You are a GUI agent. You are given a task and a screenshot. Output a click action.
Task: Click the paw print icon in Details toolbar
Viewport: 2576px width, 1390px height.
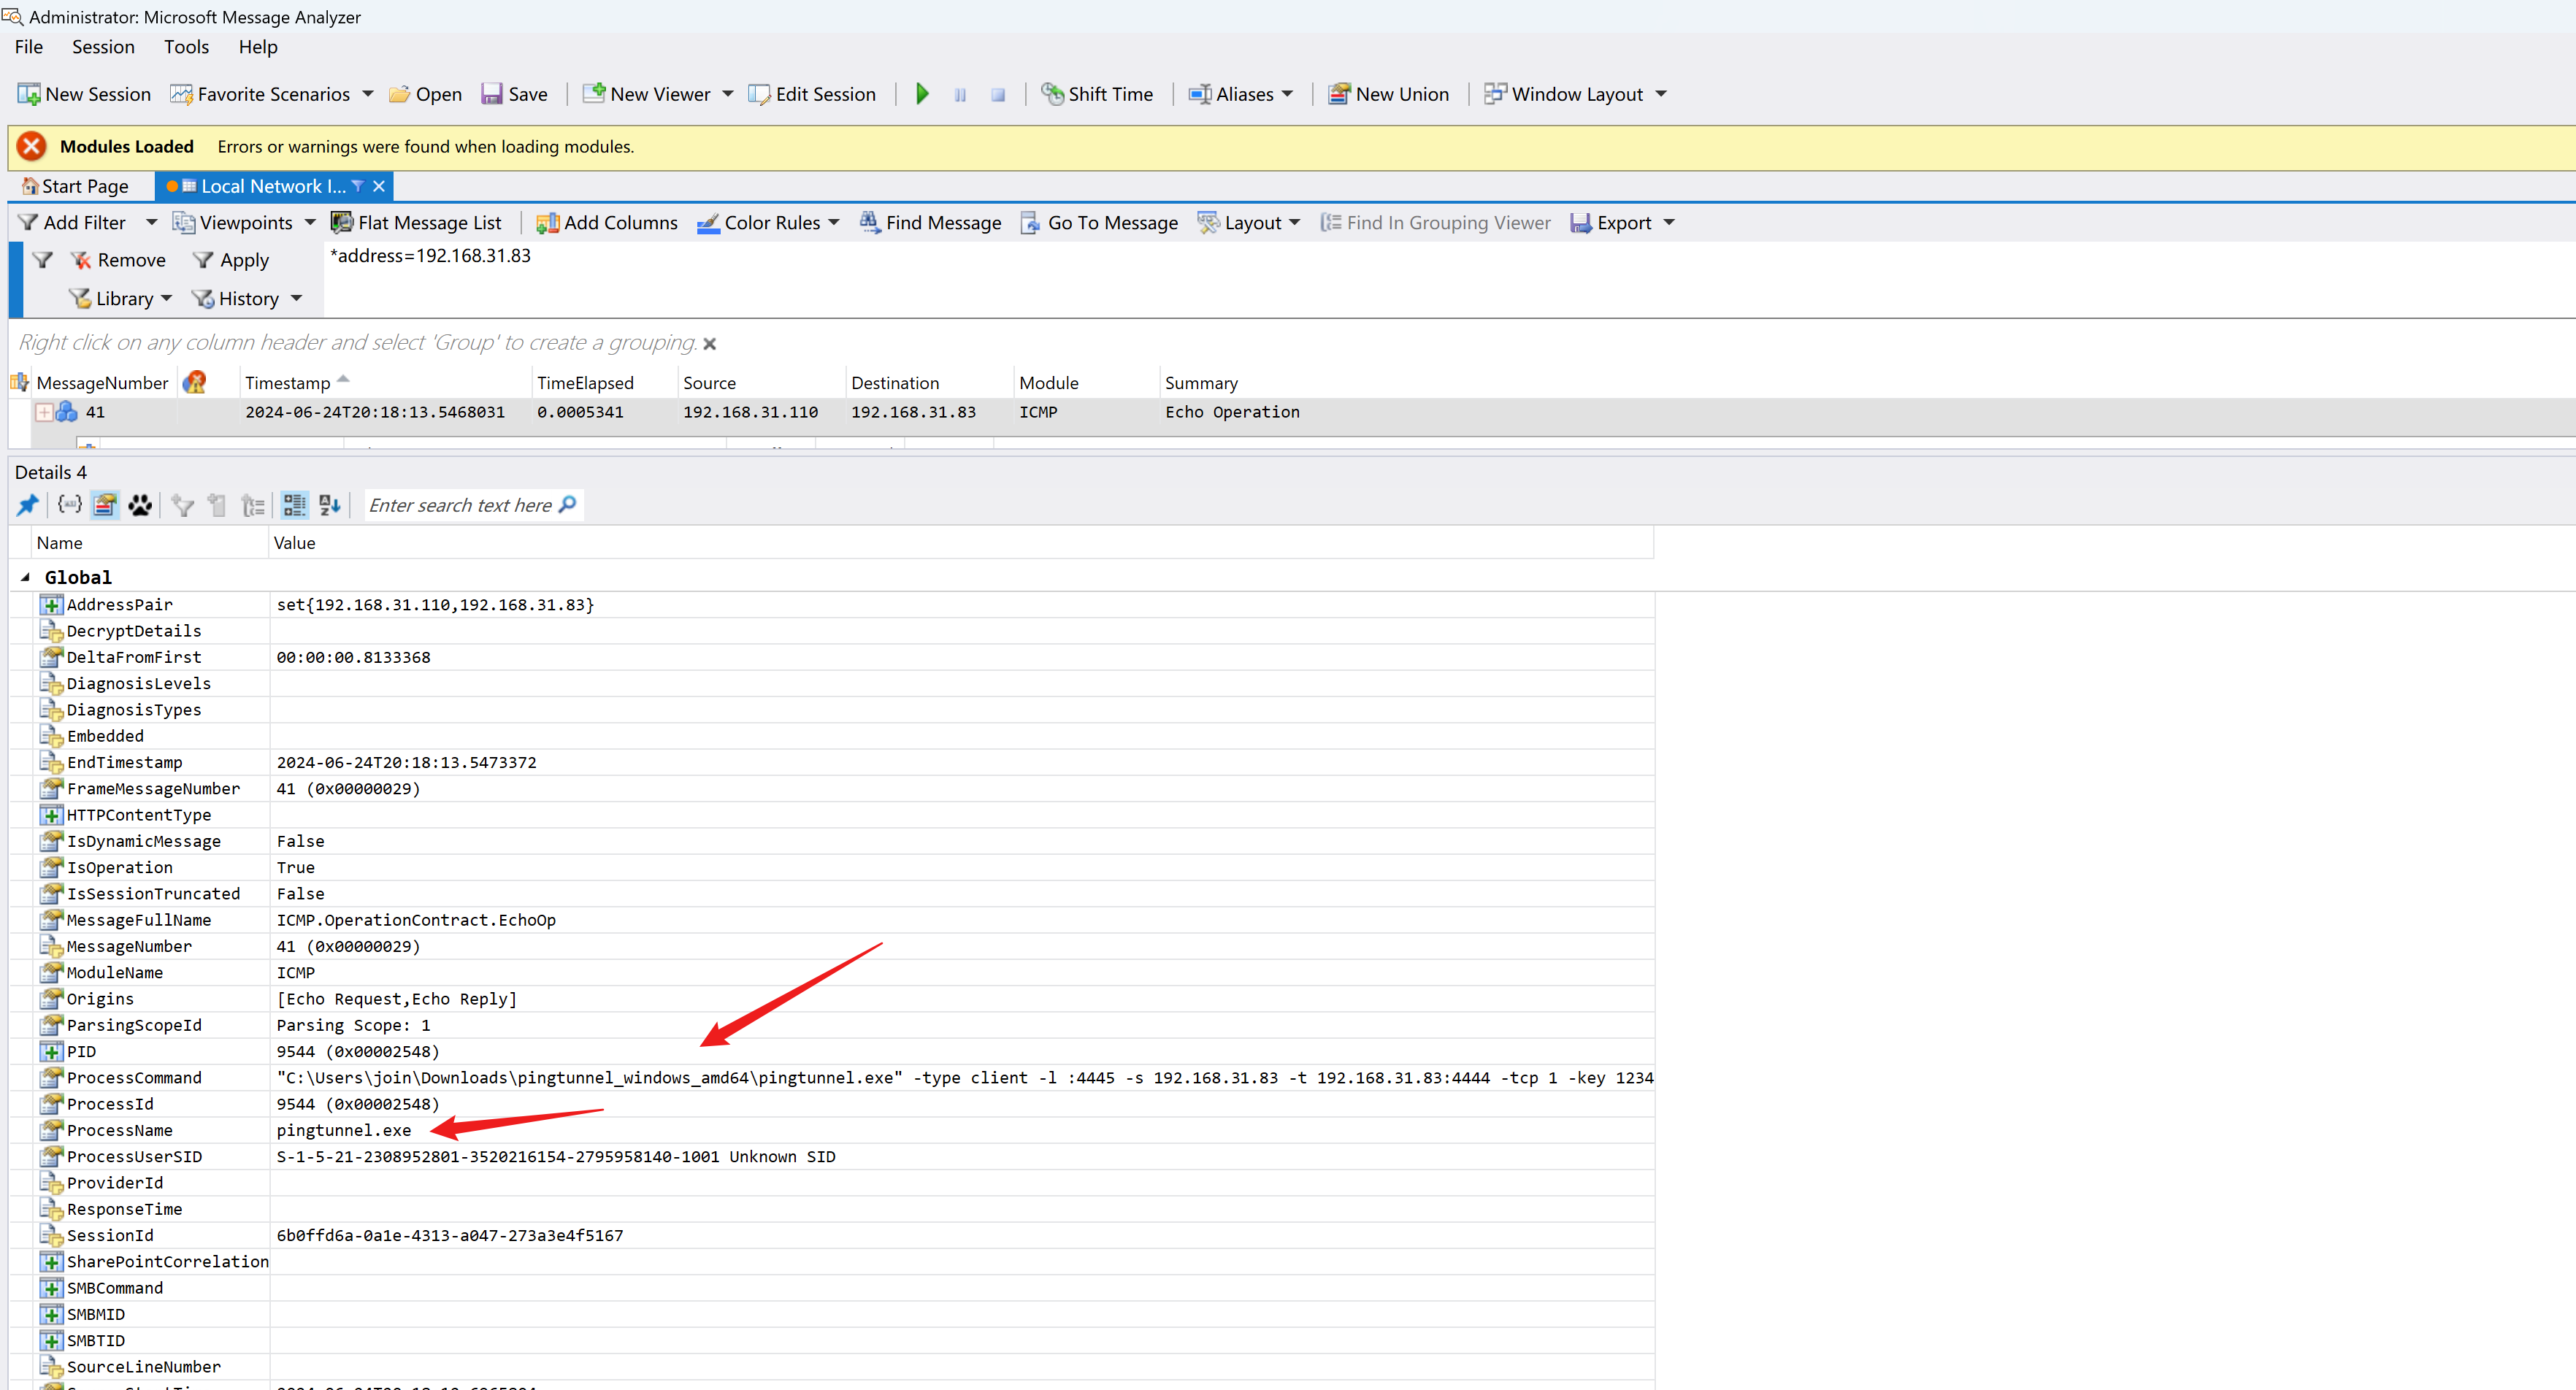click(140, 505)
